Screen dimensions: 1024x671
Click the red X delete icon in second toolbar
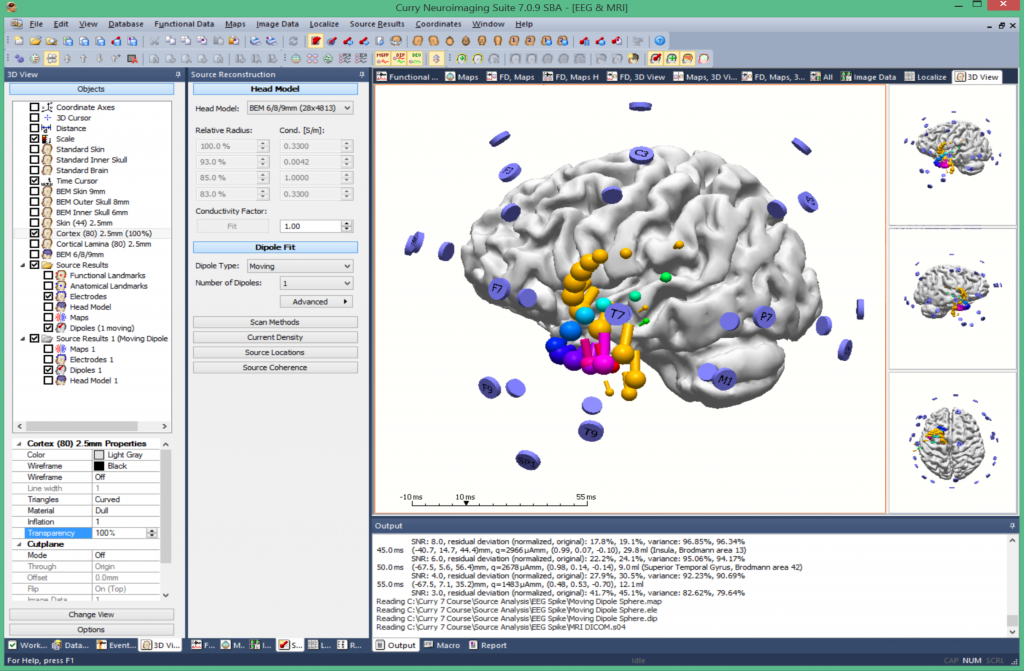132,58
